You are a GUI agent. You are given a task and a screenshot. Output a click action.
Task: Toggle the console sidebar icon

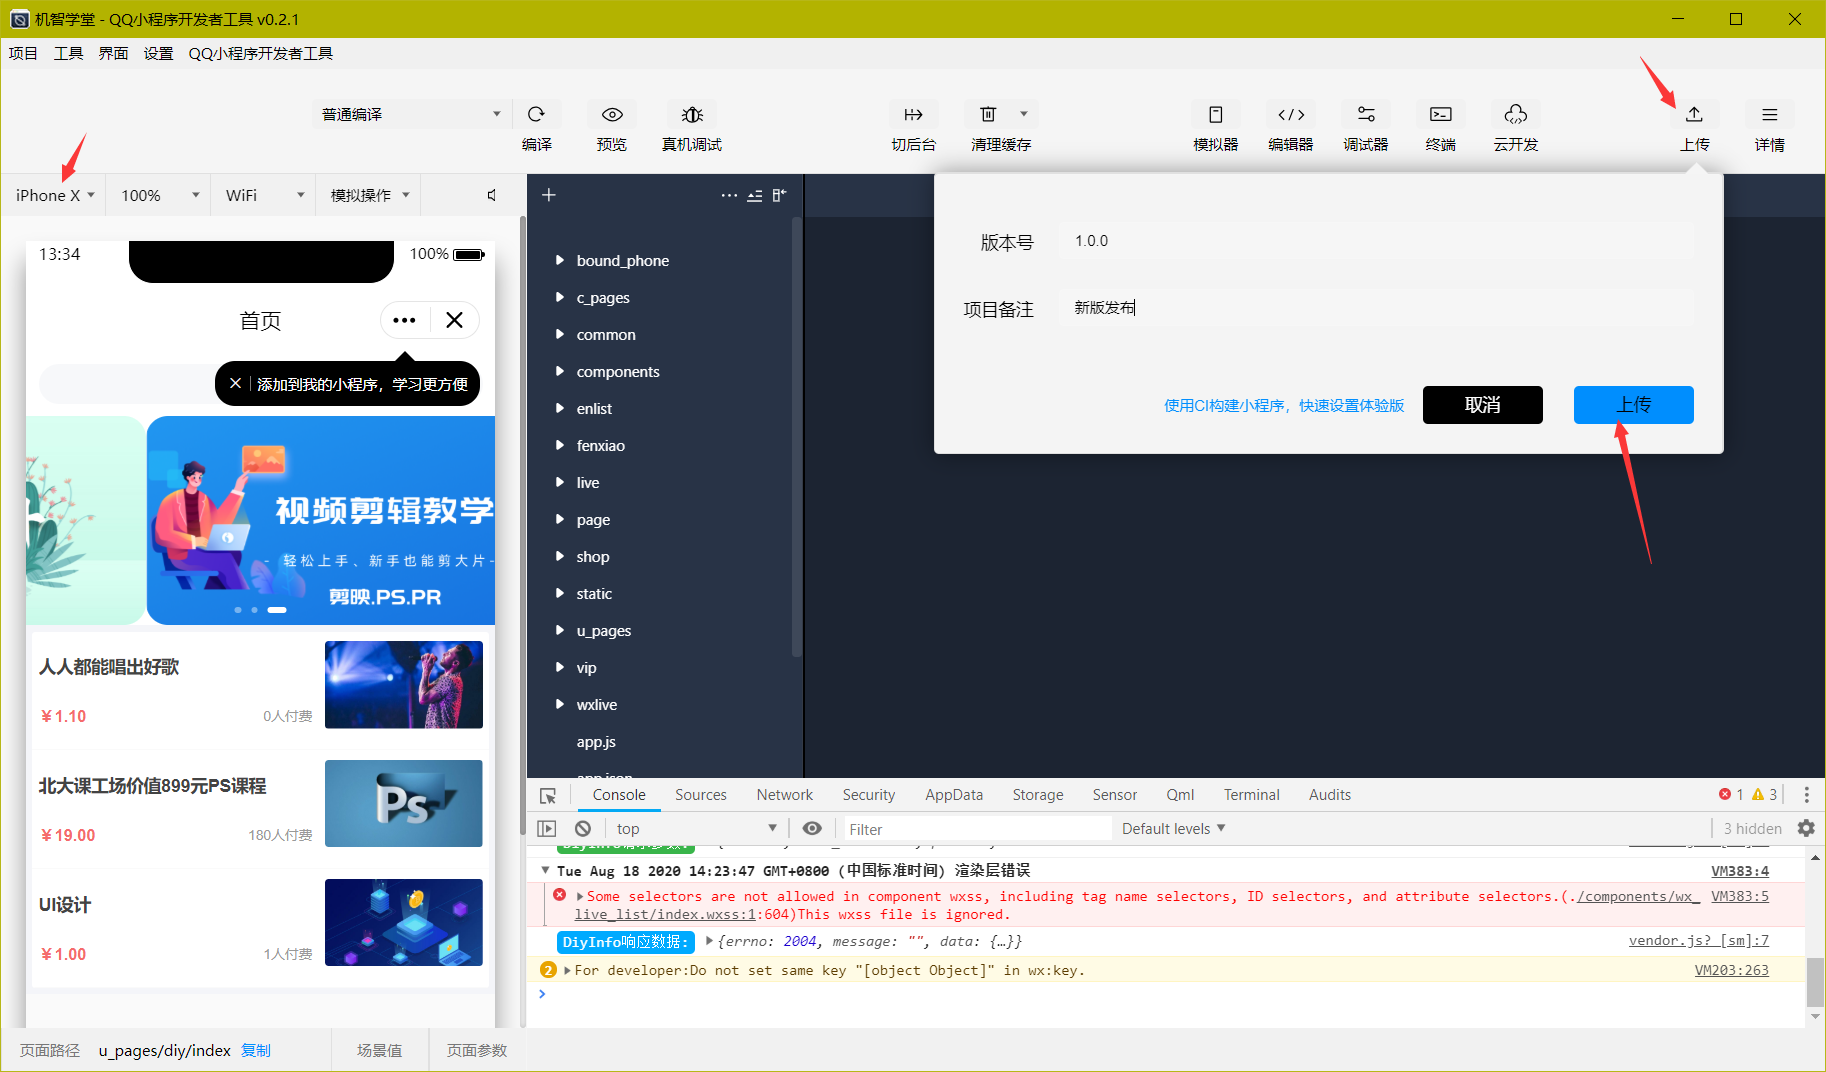point(546,829)
